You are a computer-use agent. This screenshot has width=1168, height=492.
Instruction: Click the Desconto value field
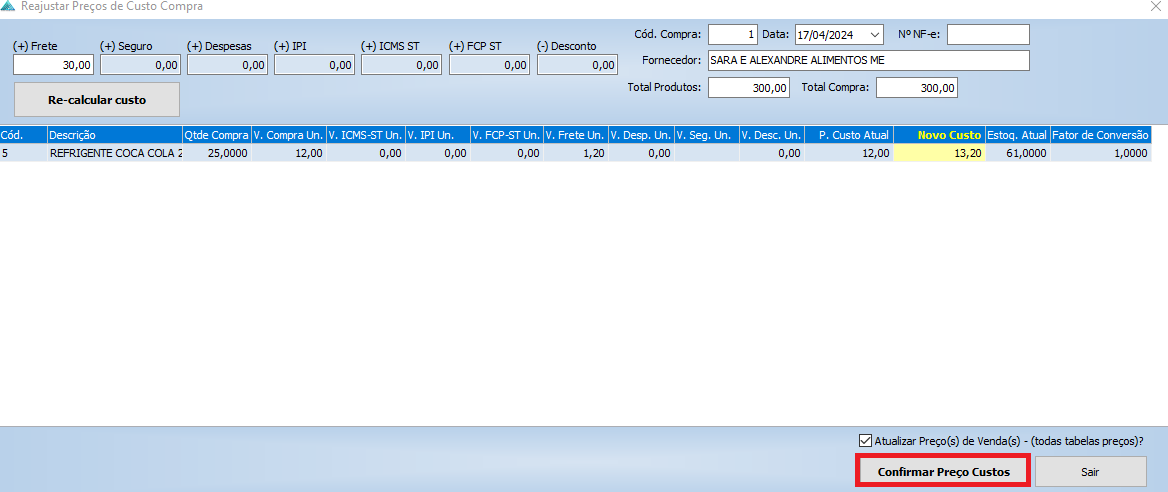pyautogui.click(x=577, y=66)
